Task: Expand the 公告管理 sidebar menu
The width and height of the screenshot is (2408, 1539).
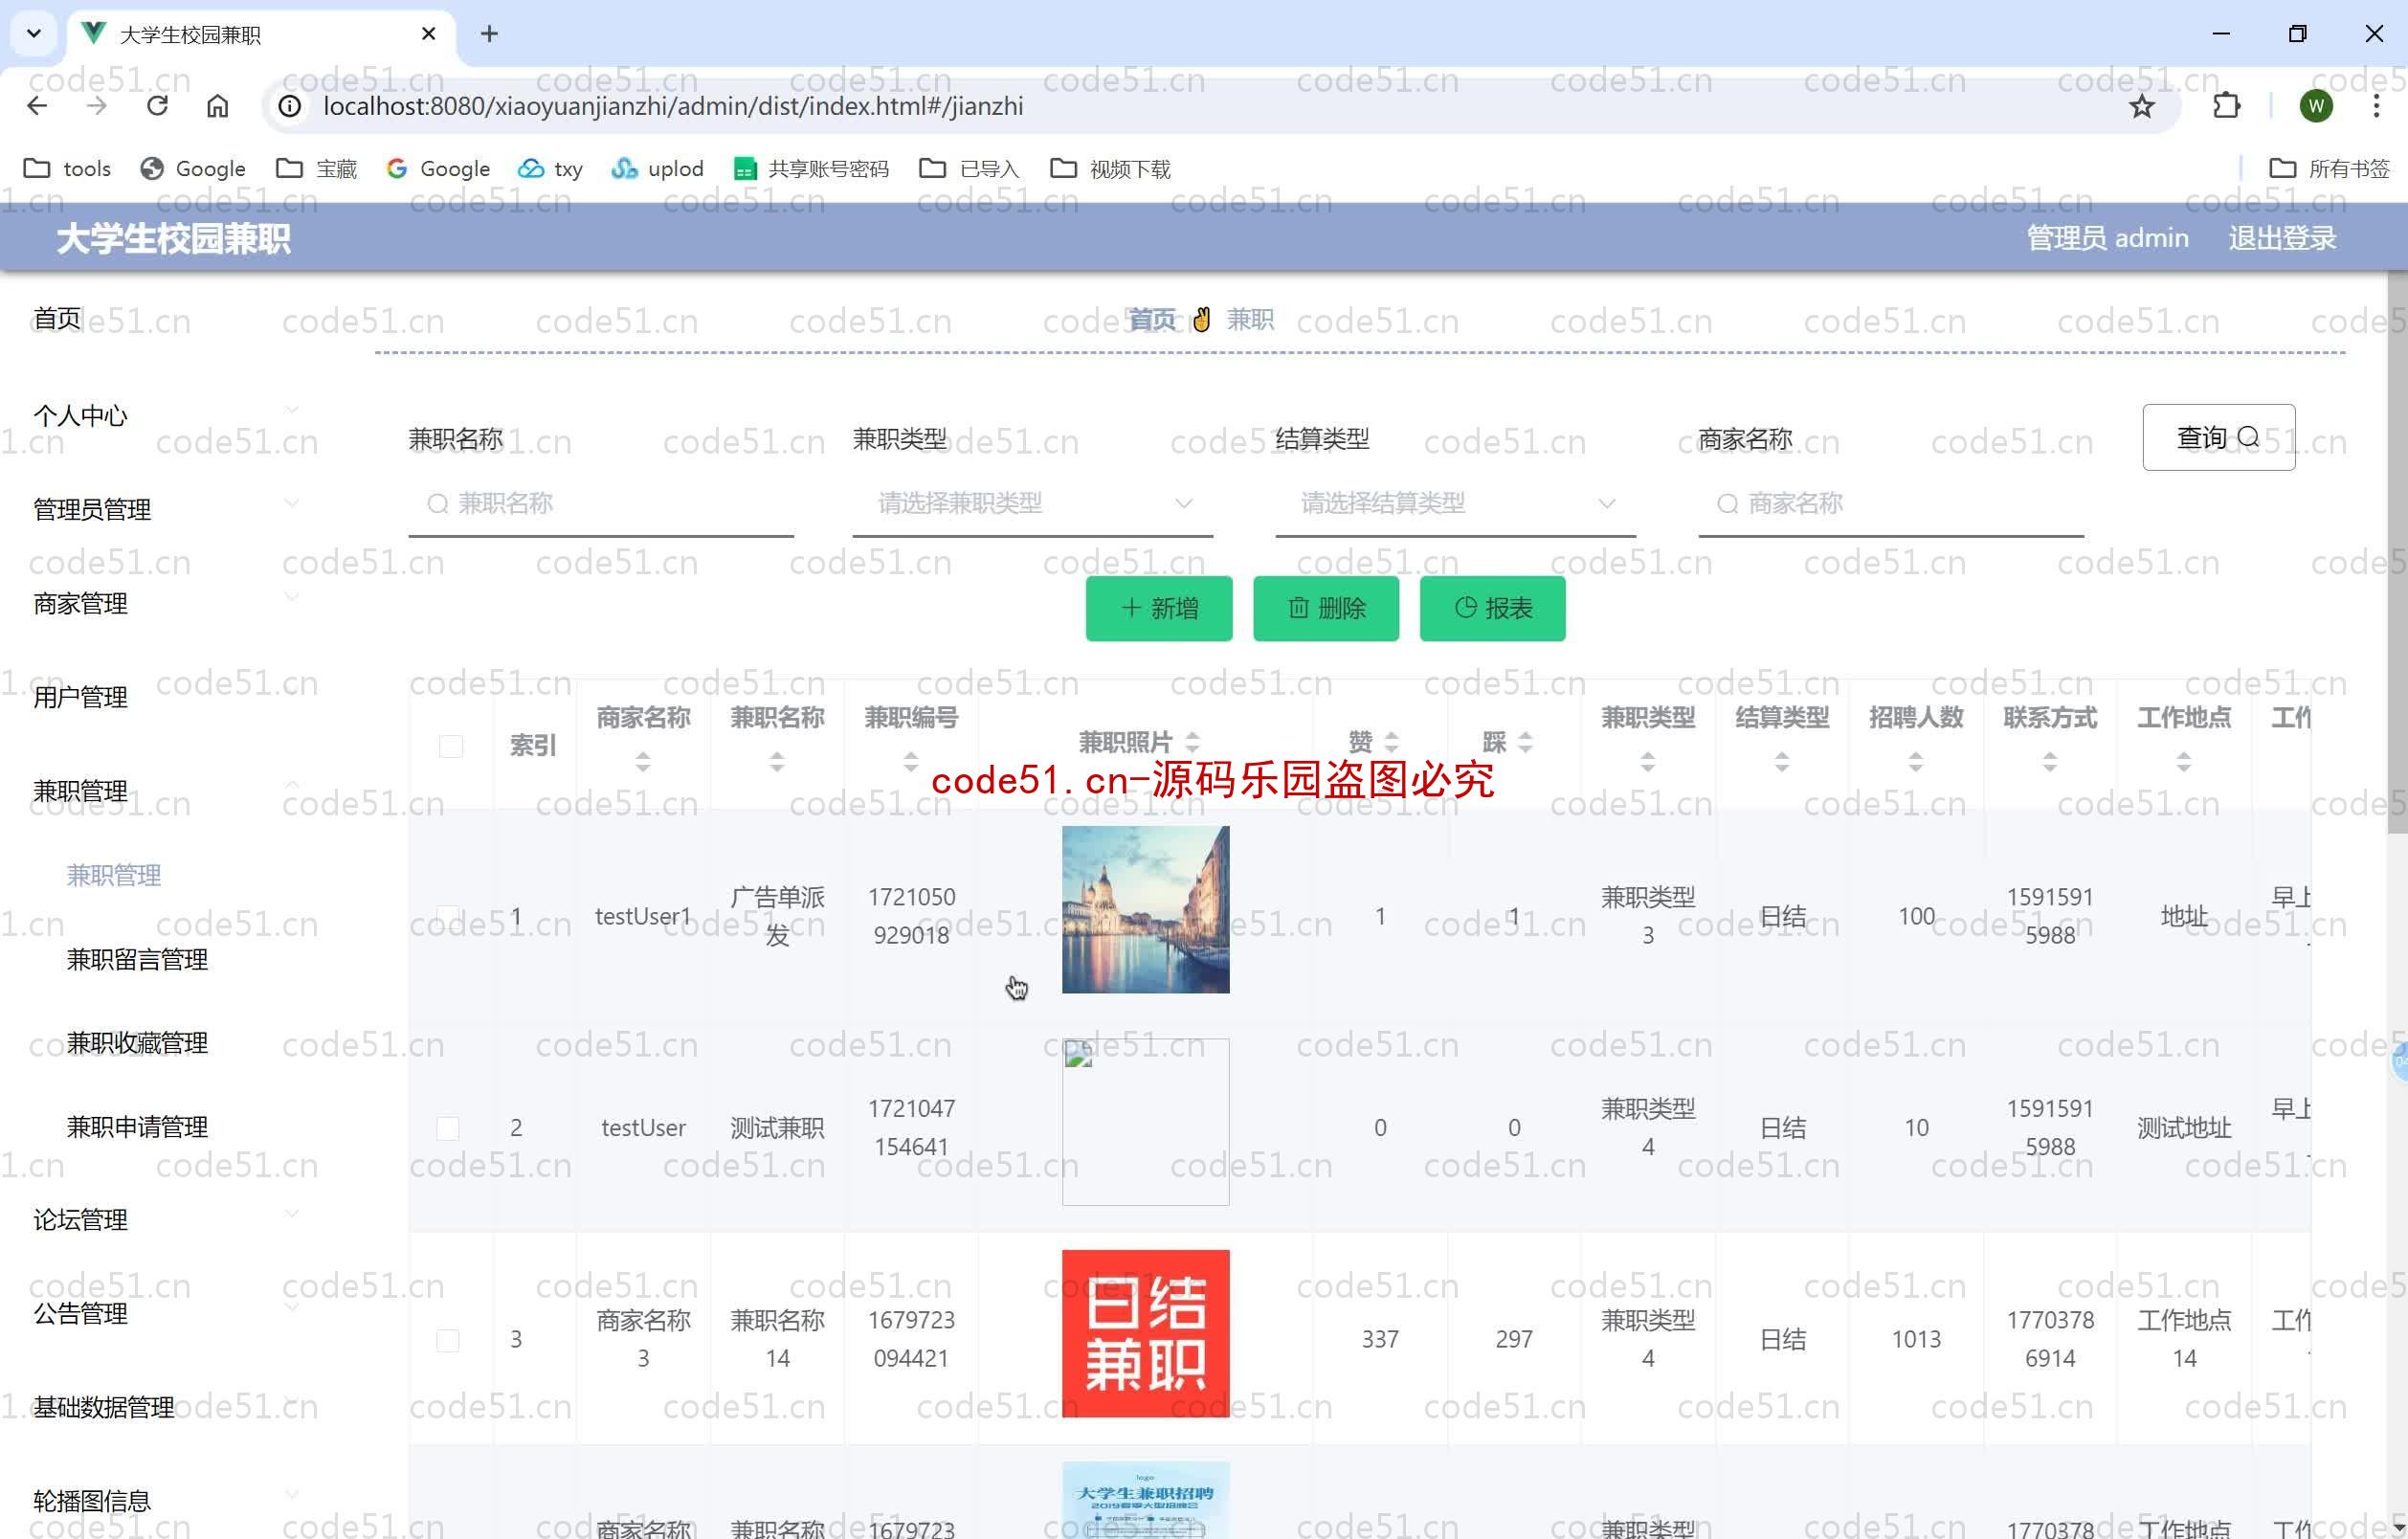Action: (x=166, y=1314)
